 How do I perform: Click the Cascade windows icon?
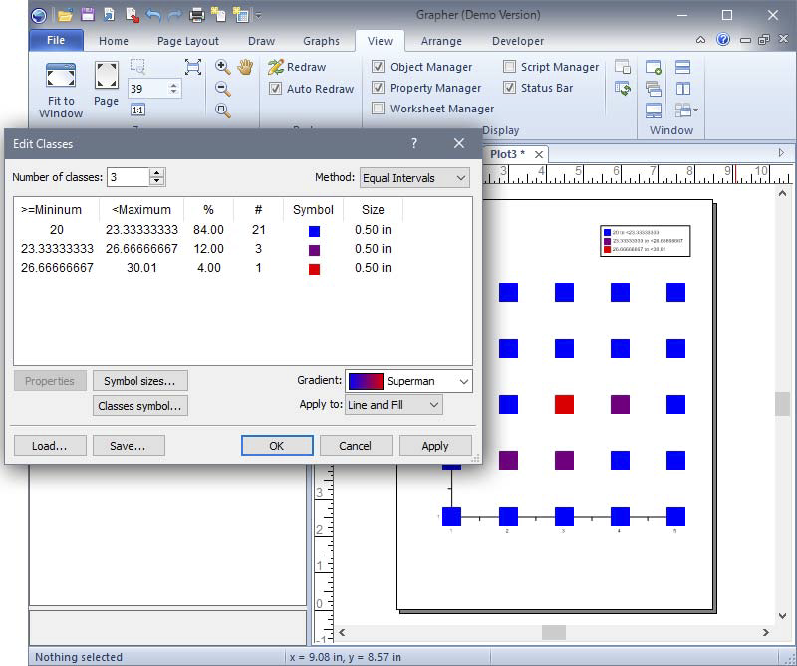pos(654,89)
